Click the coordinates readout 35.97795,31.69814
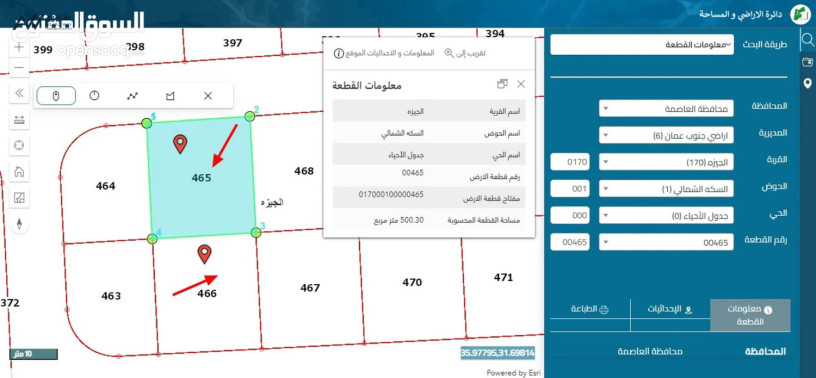816x378 pixels. tap(498, 354)
